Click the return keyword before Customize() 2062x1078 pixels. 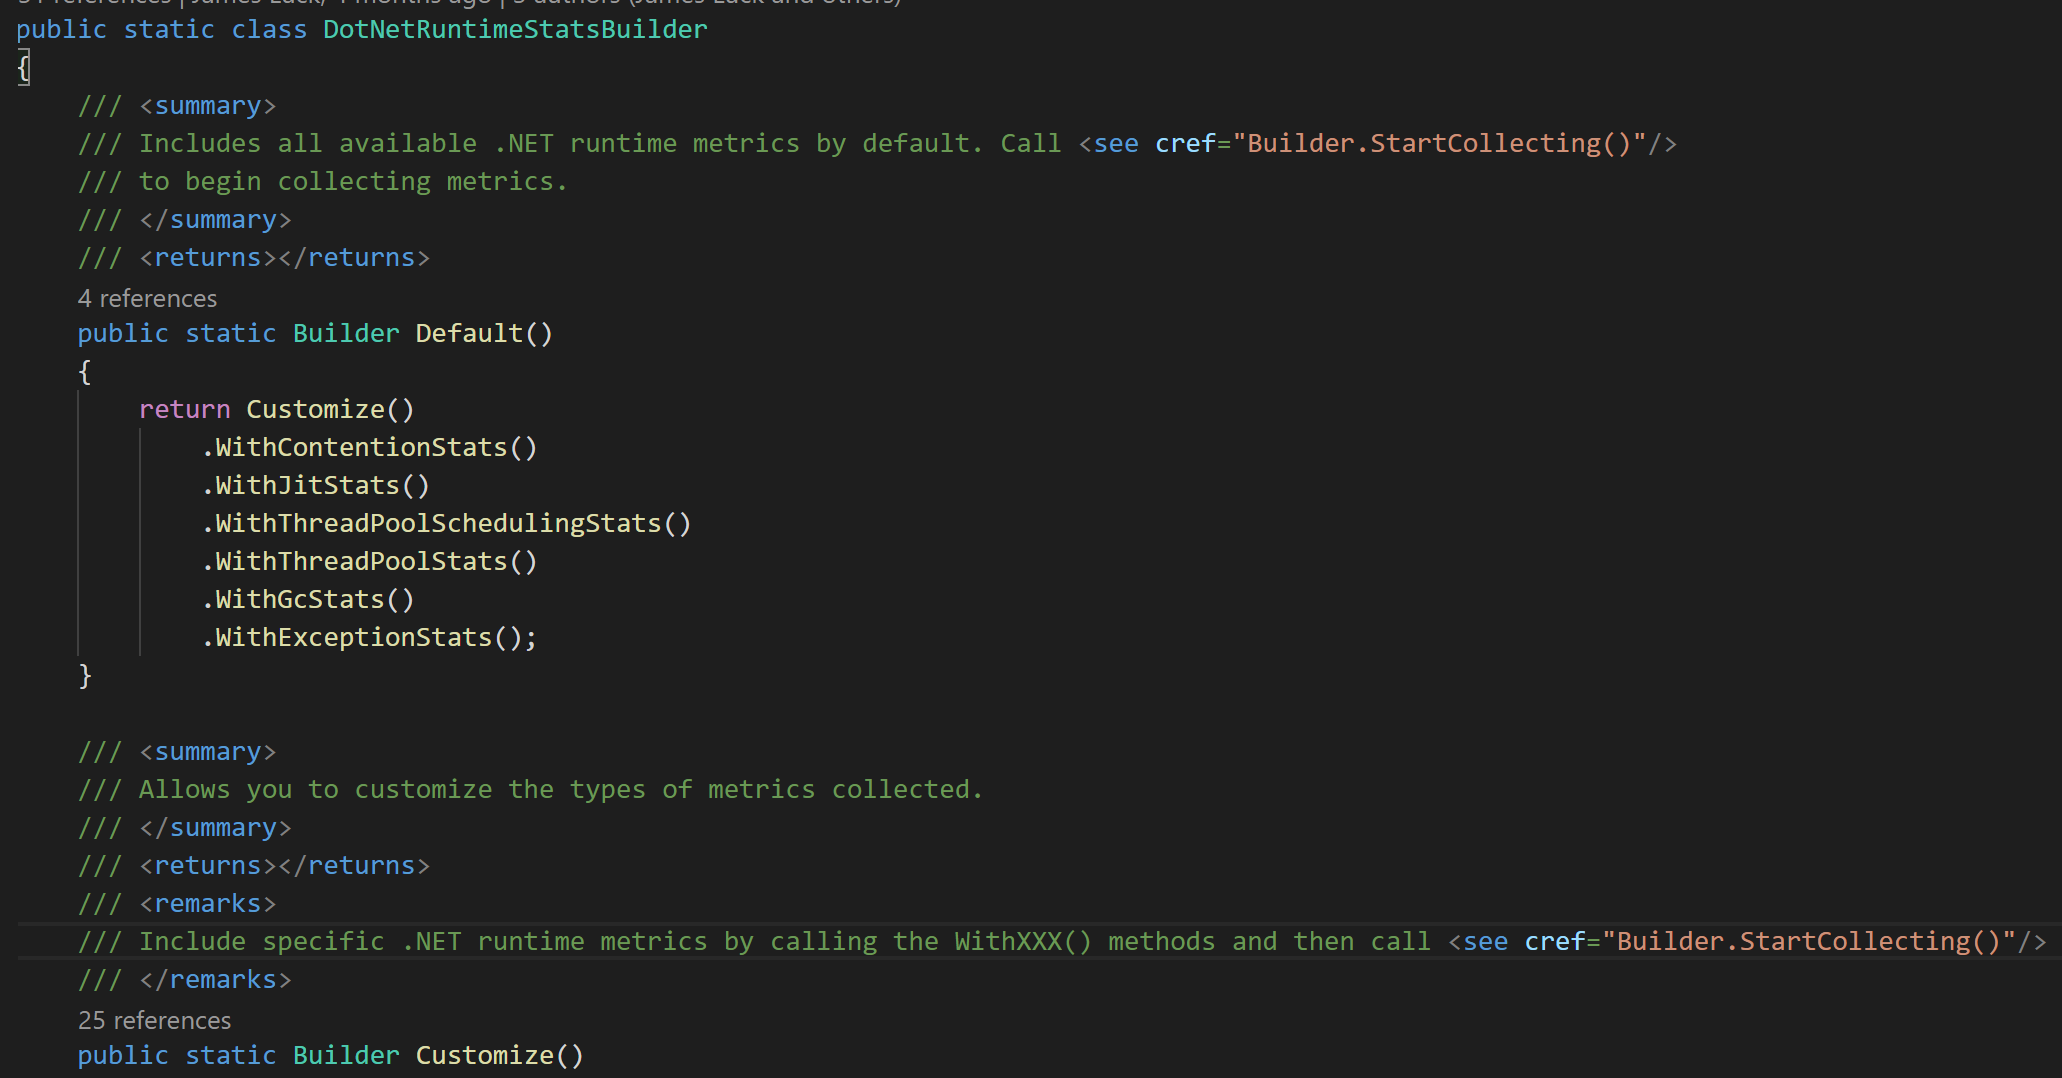(185, 409)
